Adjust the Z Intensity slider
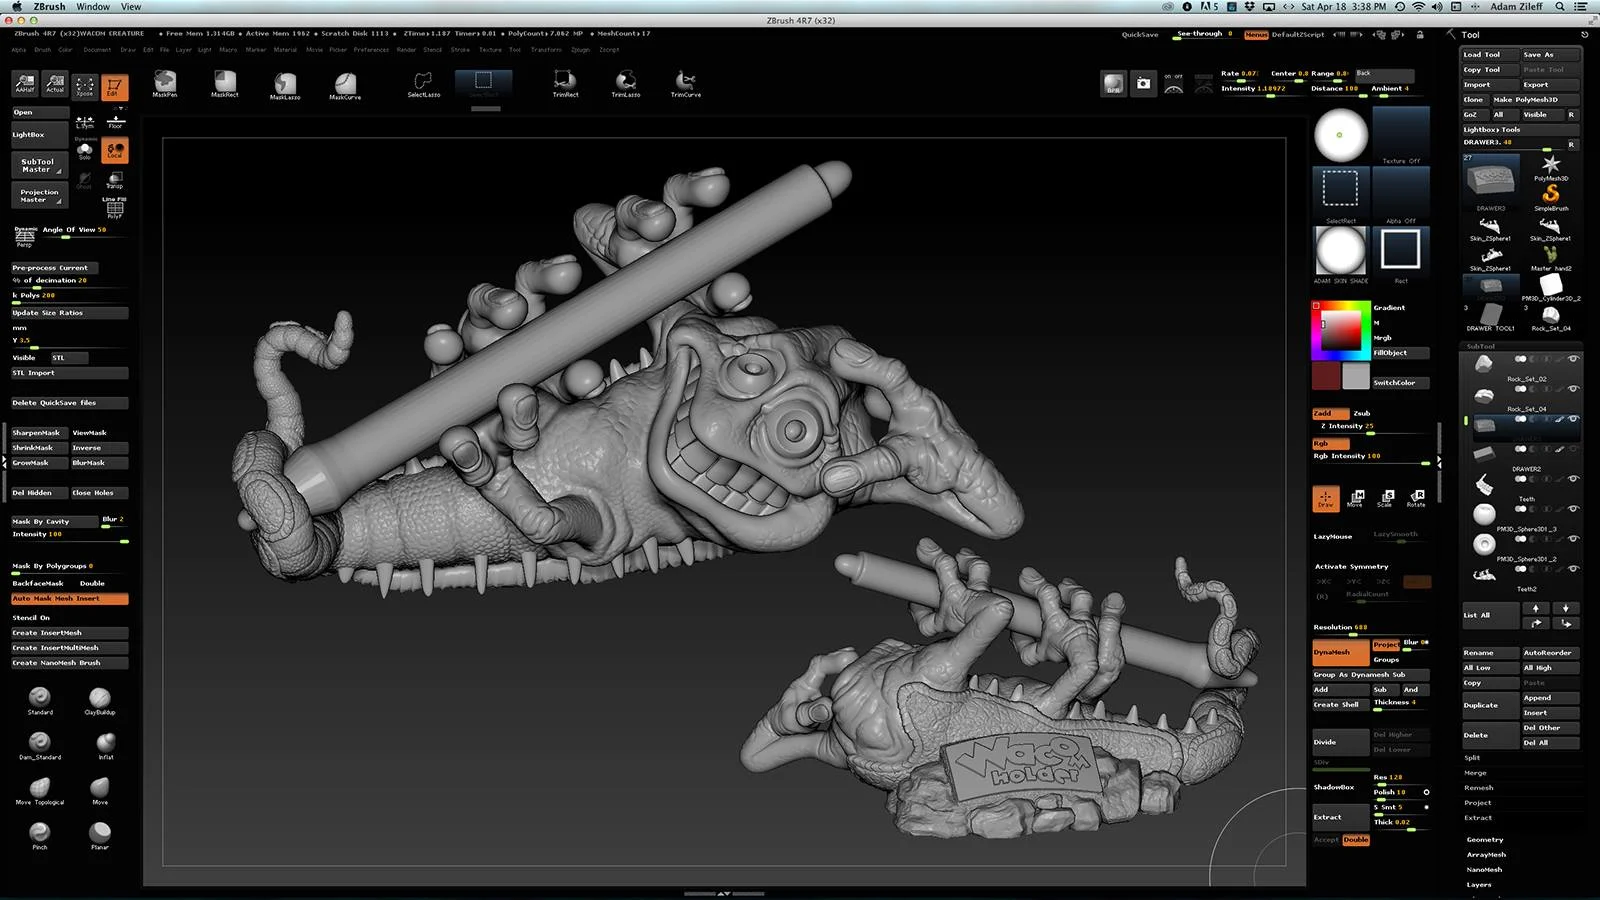Screen dimensions: 1600x900 (x=1370, y=428)
